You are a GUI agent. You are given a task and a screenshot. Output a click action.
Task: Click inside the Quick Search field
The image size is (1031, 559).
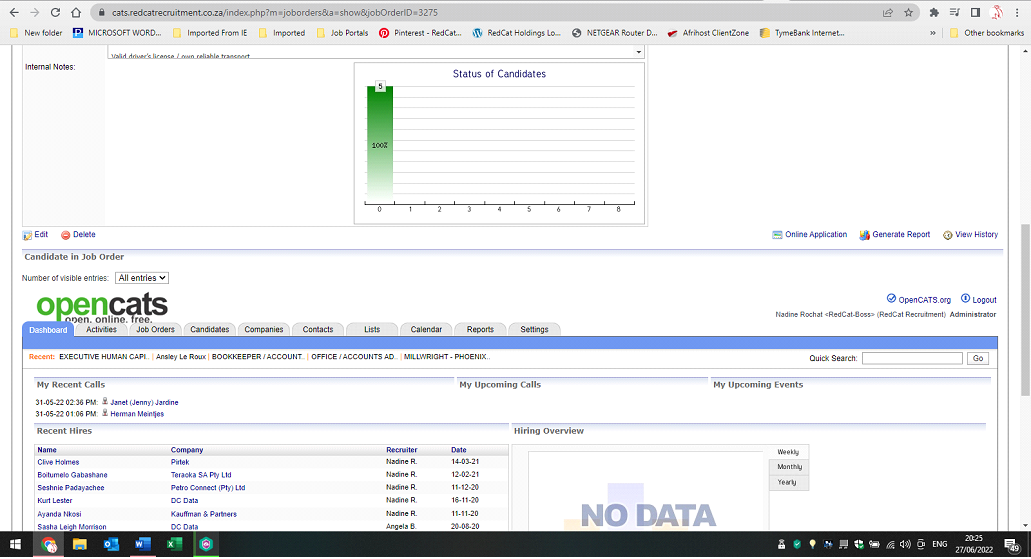click(912, 358)
